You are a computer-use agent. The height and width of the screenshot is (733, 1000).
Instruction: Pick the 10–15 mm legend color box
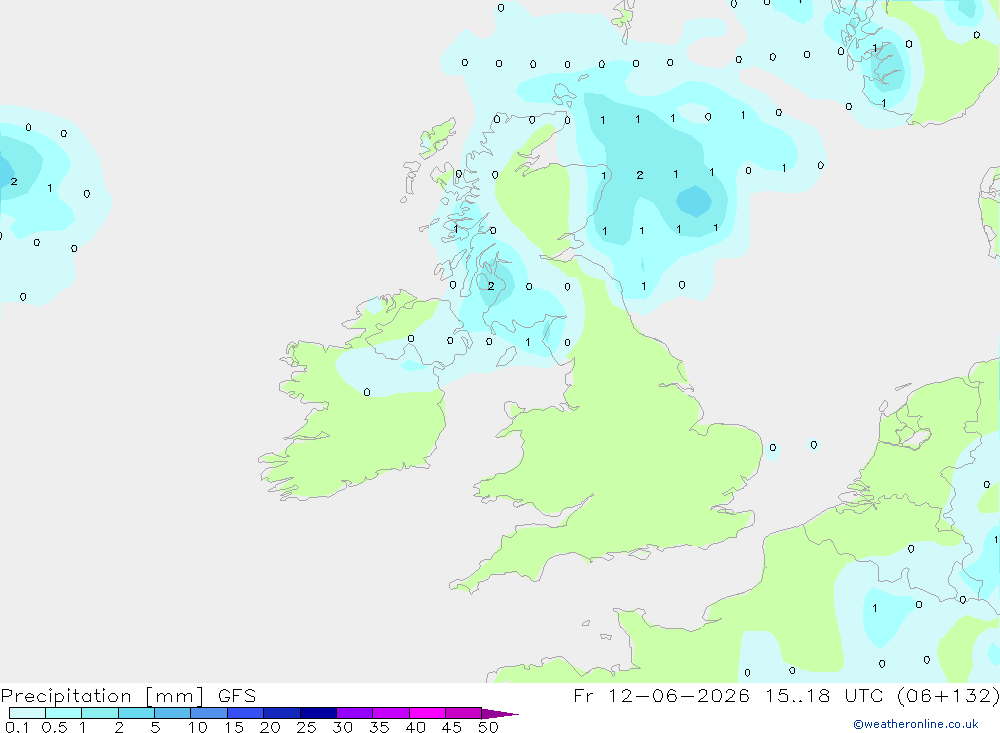(209, 713)
